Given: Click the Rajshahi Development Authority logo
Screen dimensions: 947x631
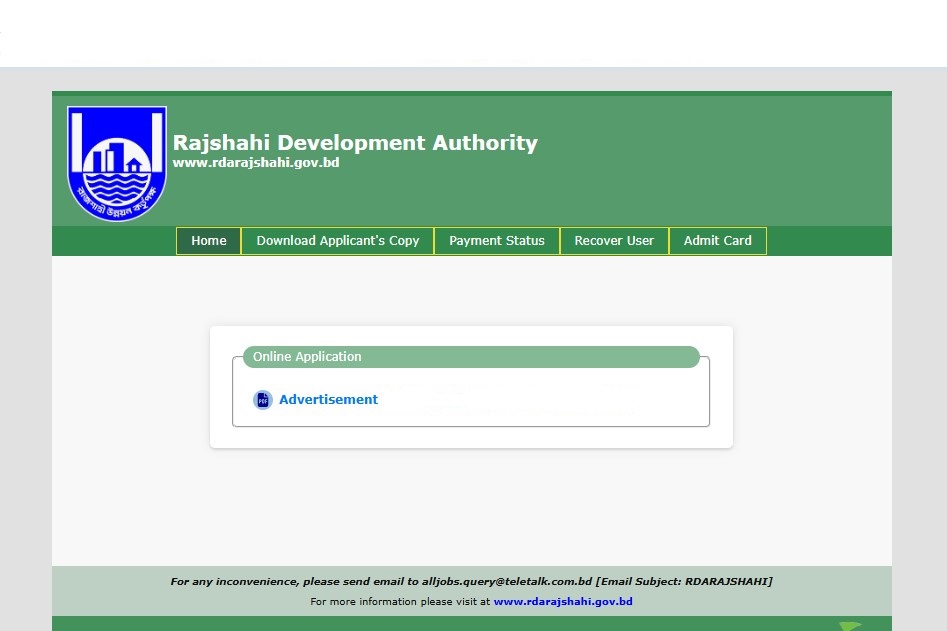Looking at the screenshot, I should (x=117, y=163).
